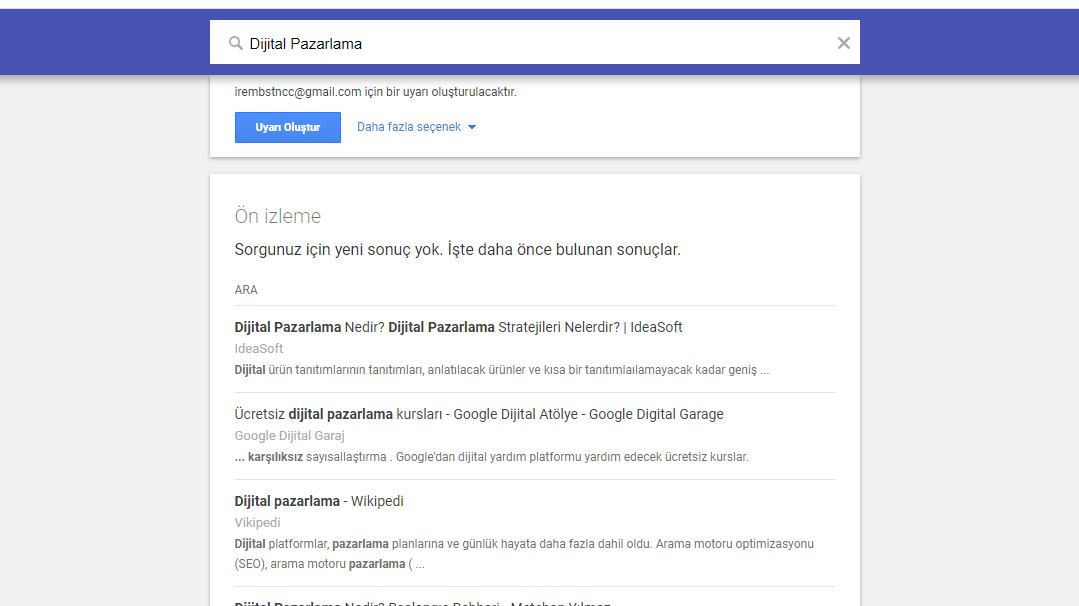Click the IdeaSoft result description text
Screen dimensions: 1079x606
coord(501,369)
